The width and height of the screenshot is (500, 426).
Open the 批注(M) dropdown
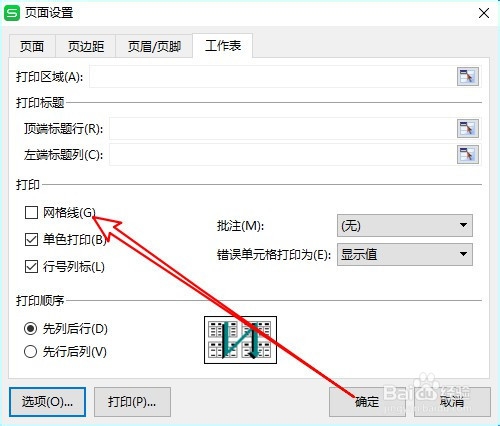405,226
